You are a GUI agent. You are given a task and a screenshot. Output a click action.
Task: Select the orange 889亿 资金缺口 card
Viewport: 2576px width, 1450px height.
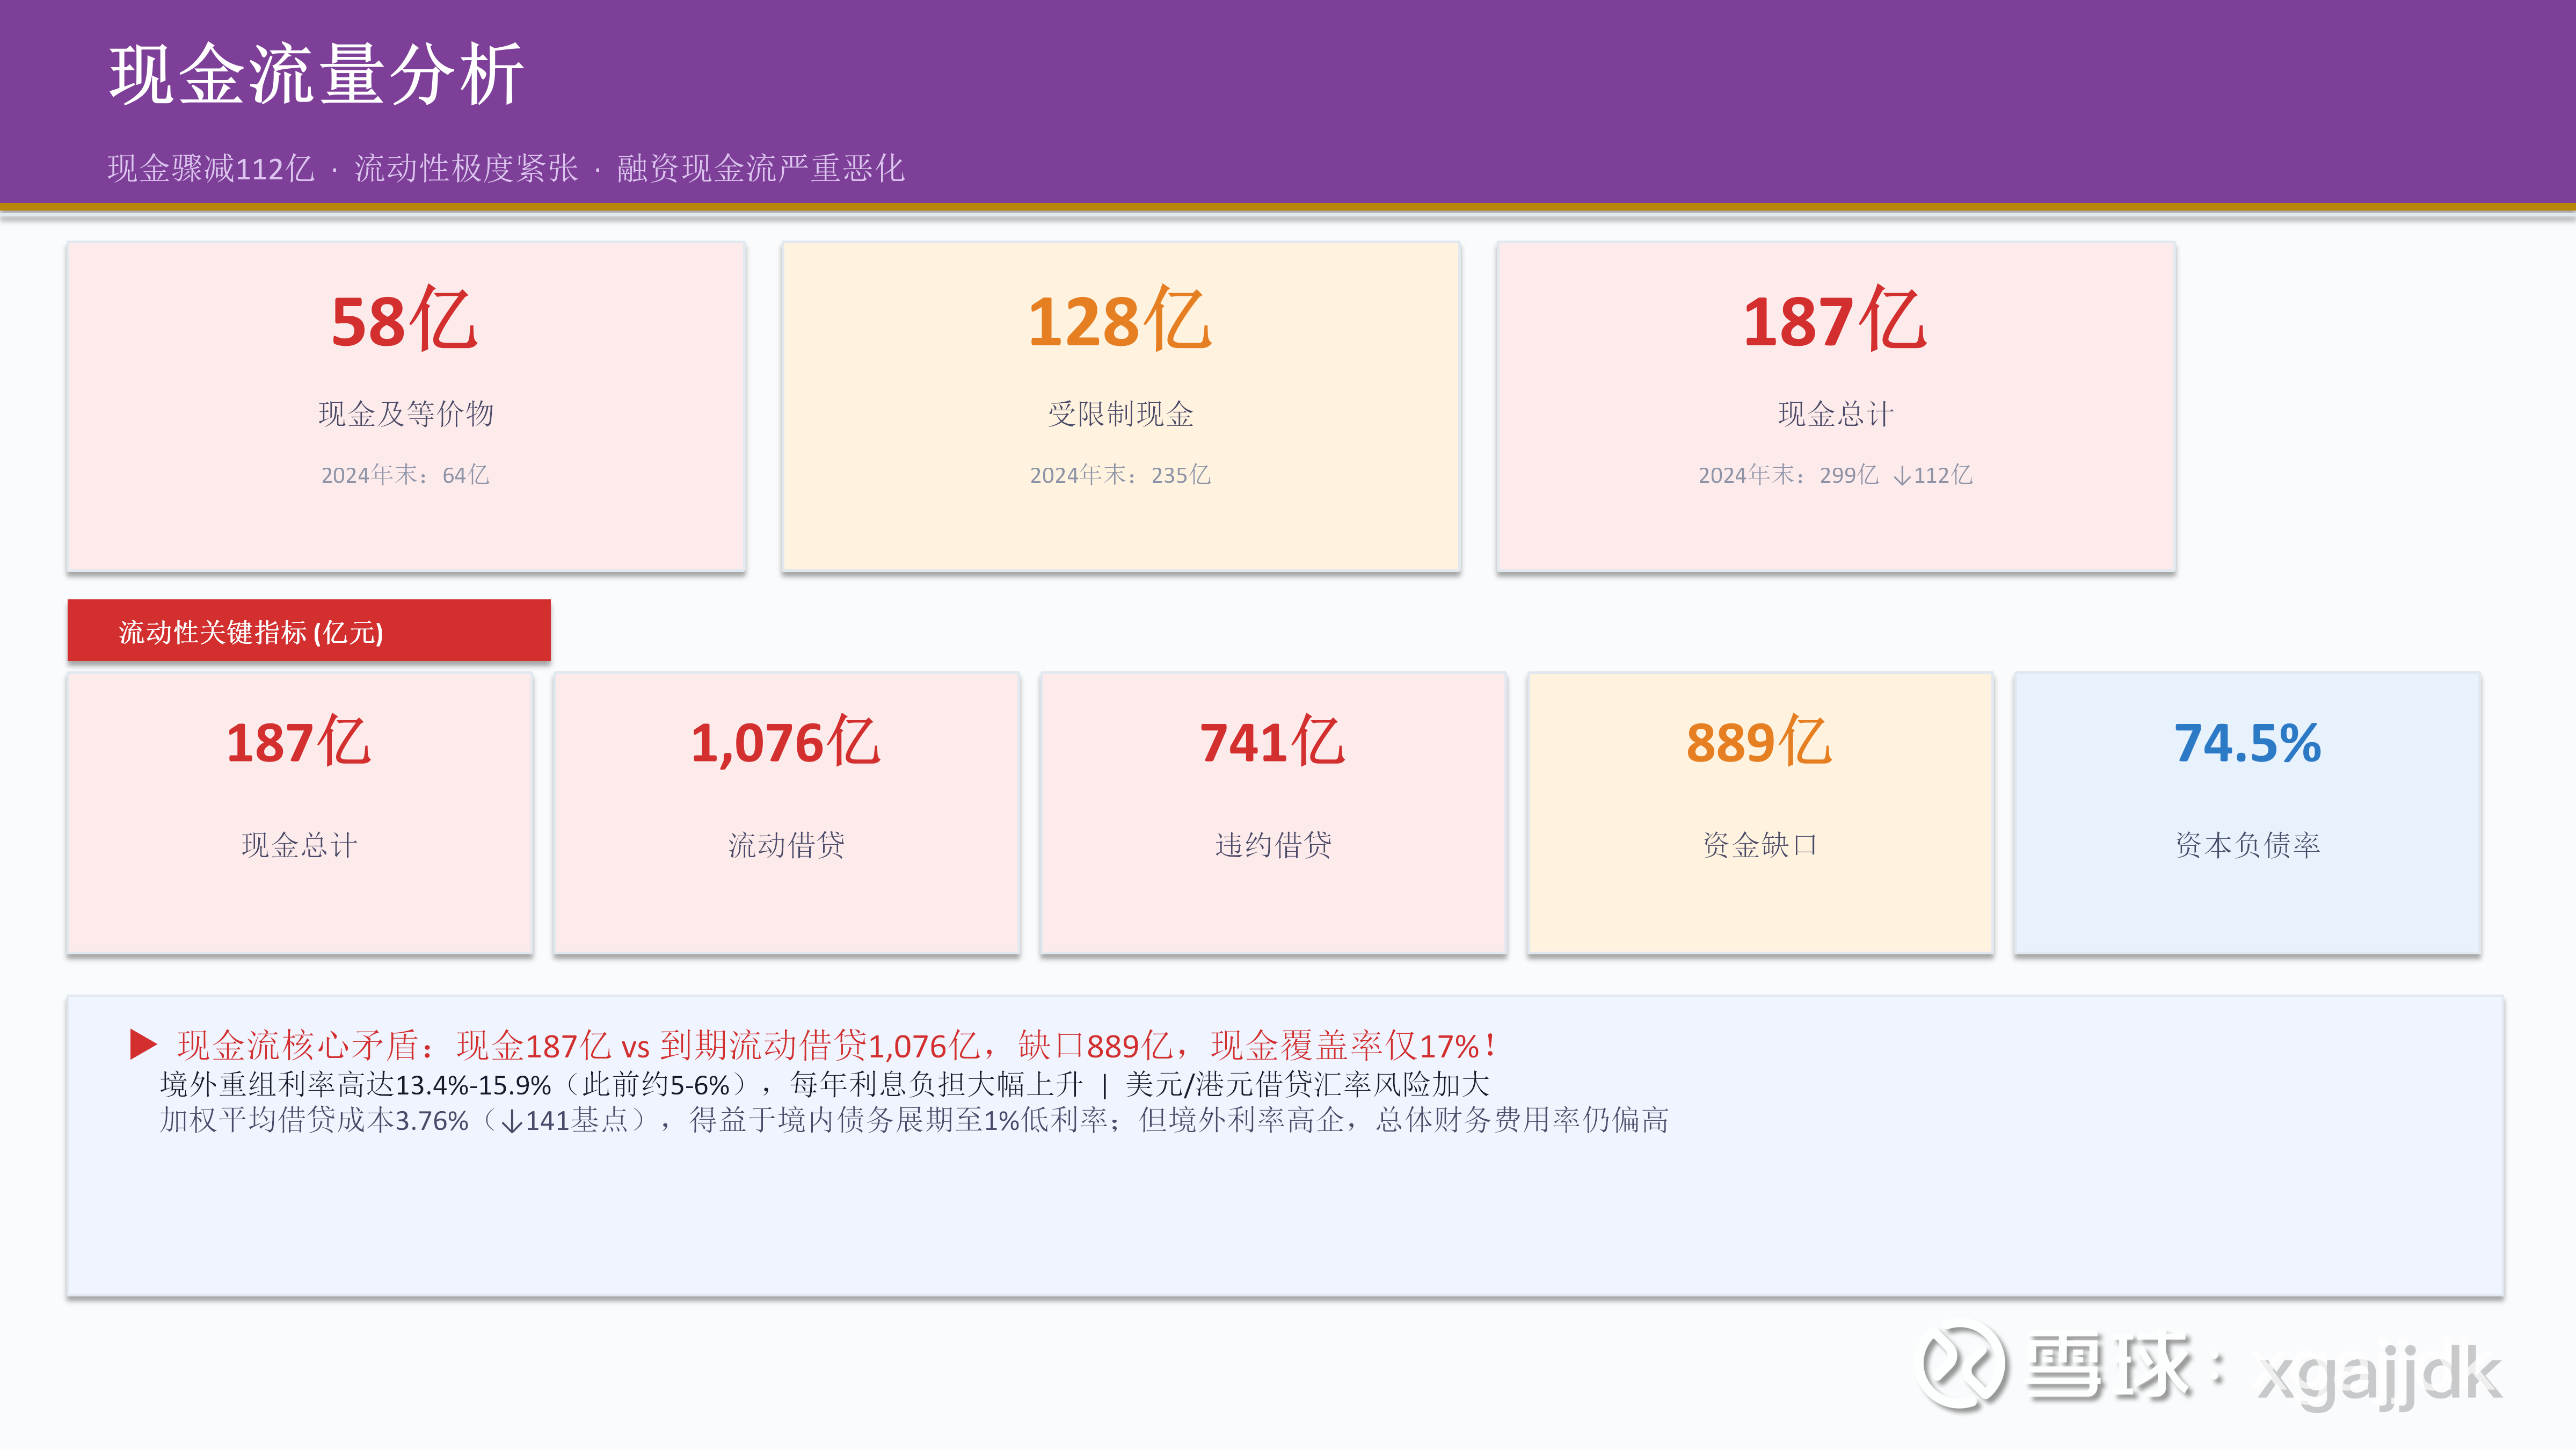pos(1760,812)
